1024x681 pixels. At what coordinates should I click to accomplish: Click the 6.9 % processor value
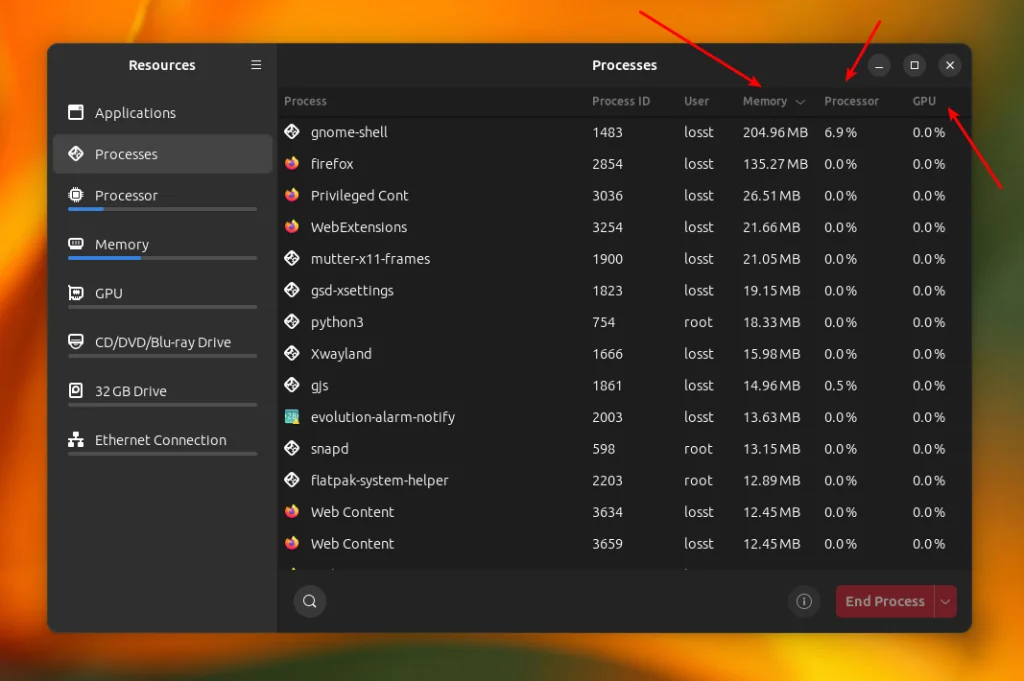coord(840,133)
